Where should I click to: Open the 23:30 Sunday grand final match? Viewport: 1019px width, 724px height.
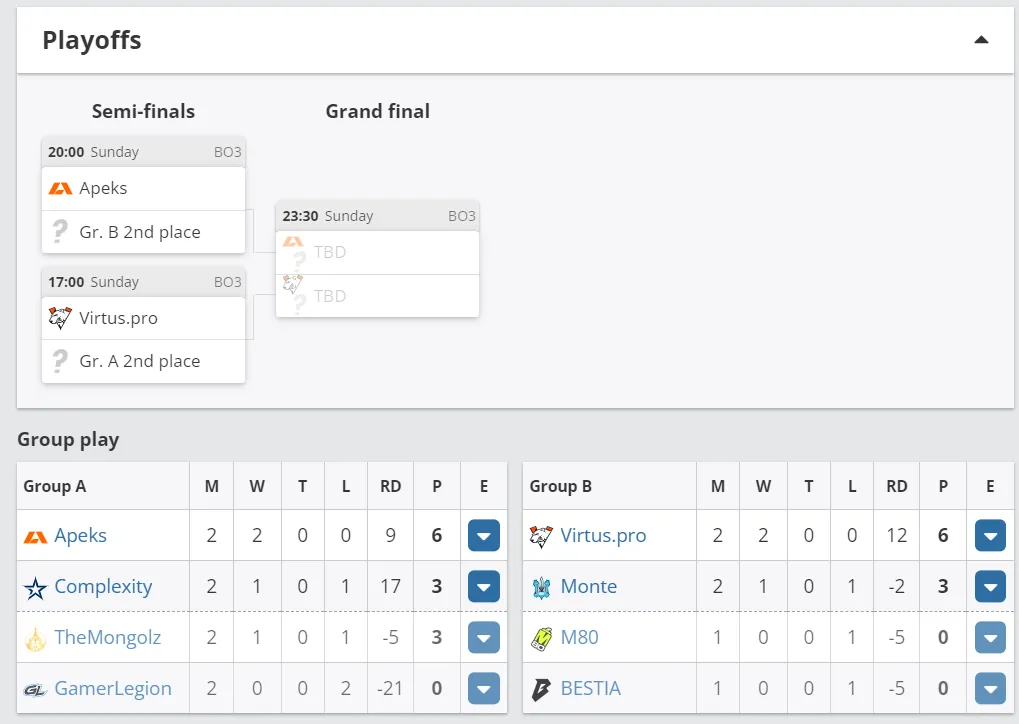pos(378,259)
